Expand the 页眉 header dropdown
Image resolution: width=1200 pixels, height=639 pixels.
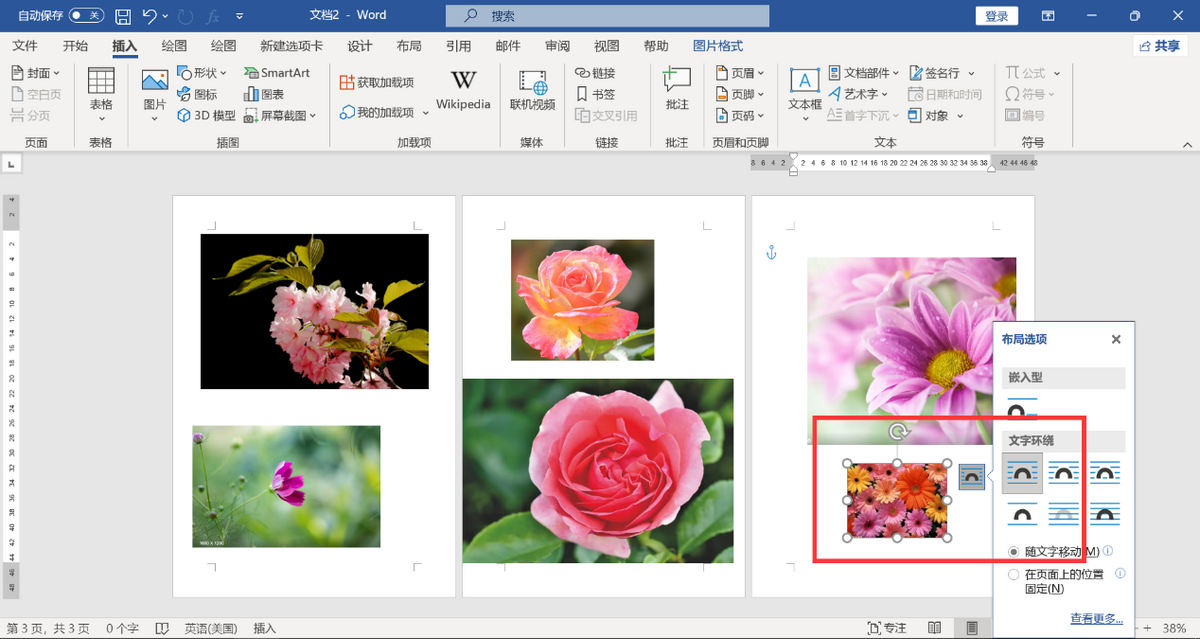point(741,73)
